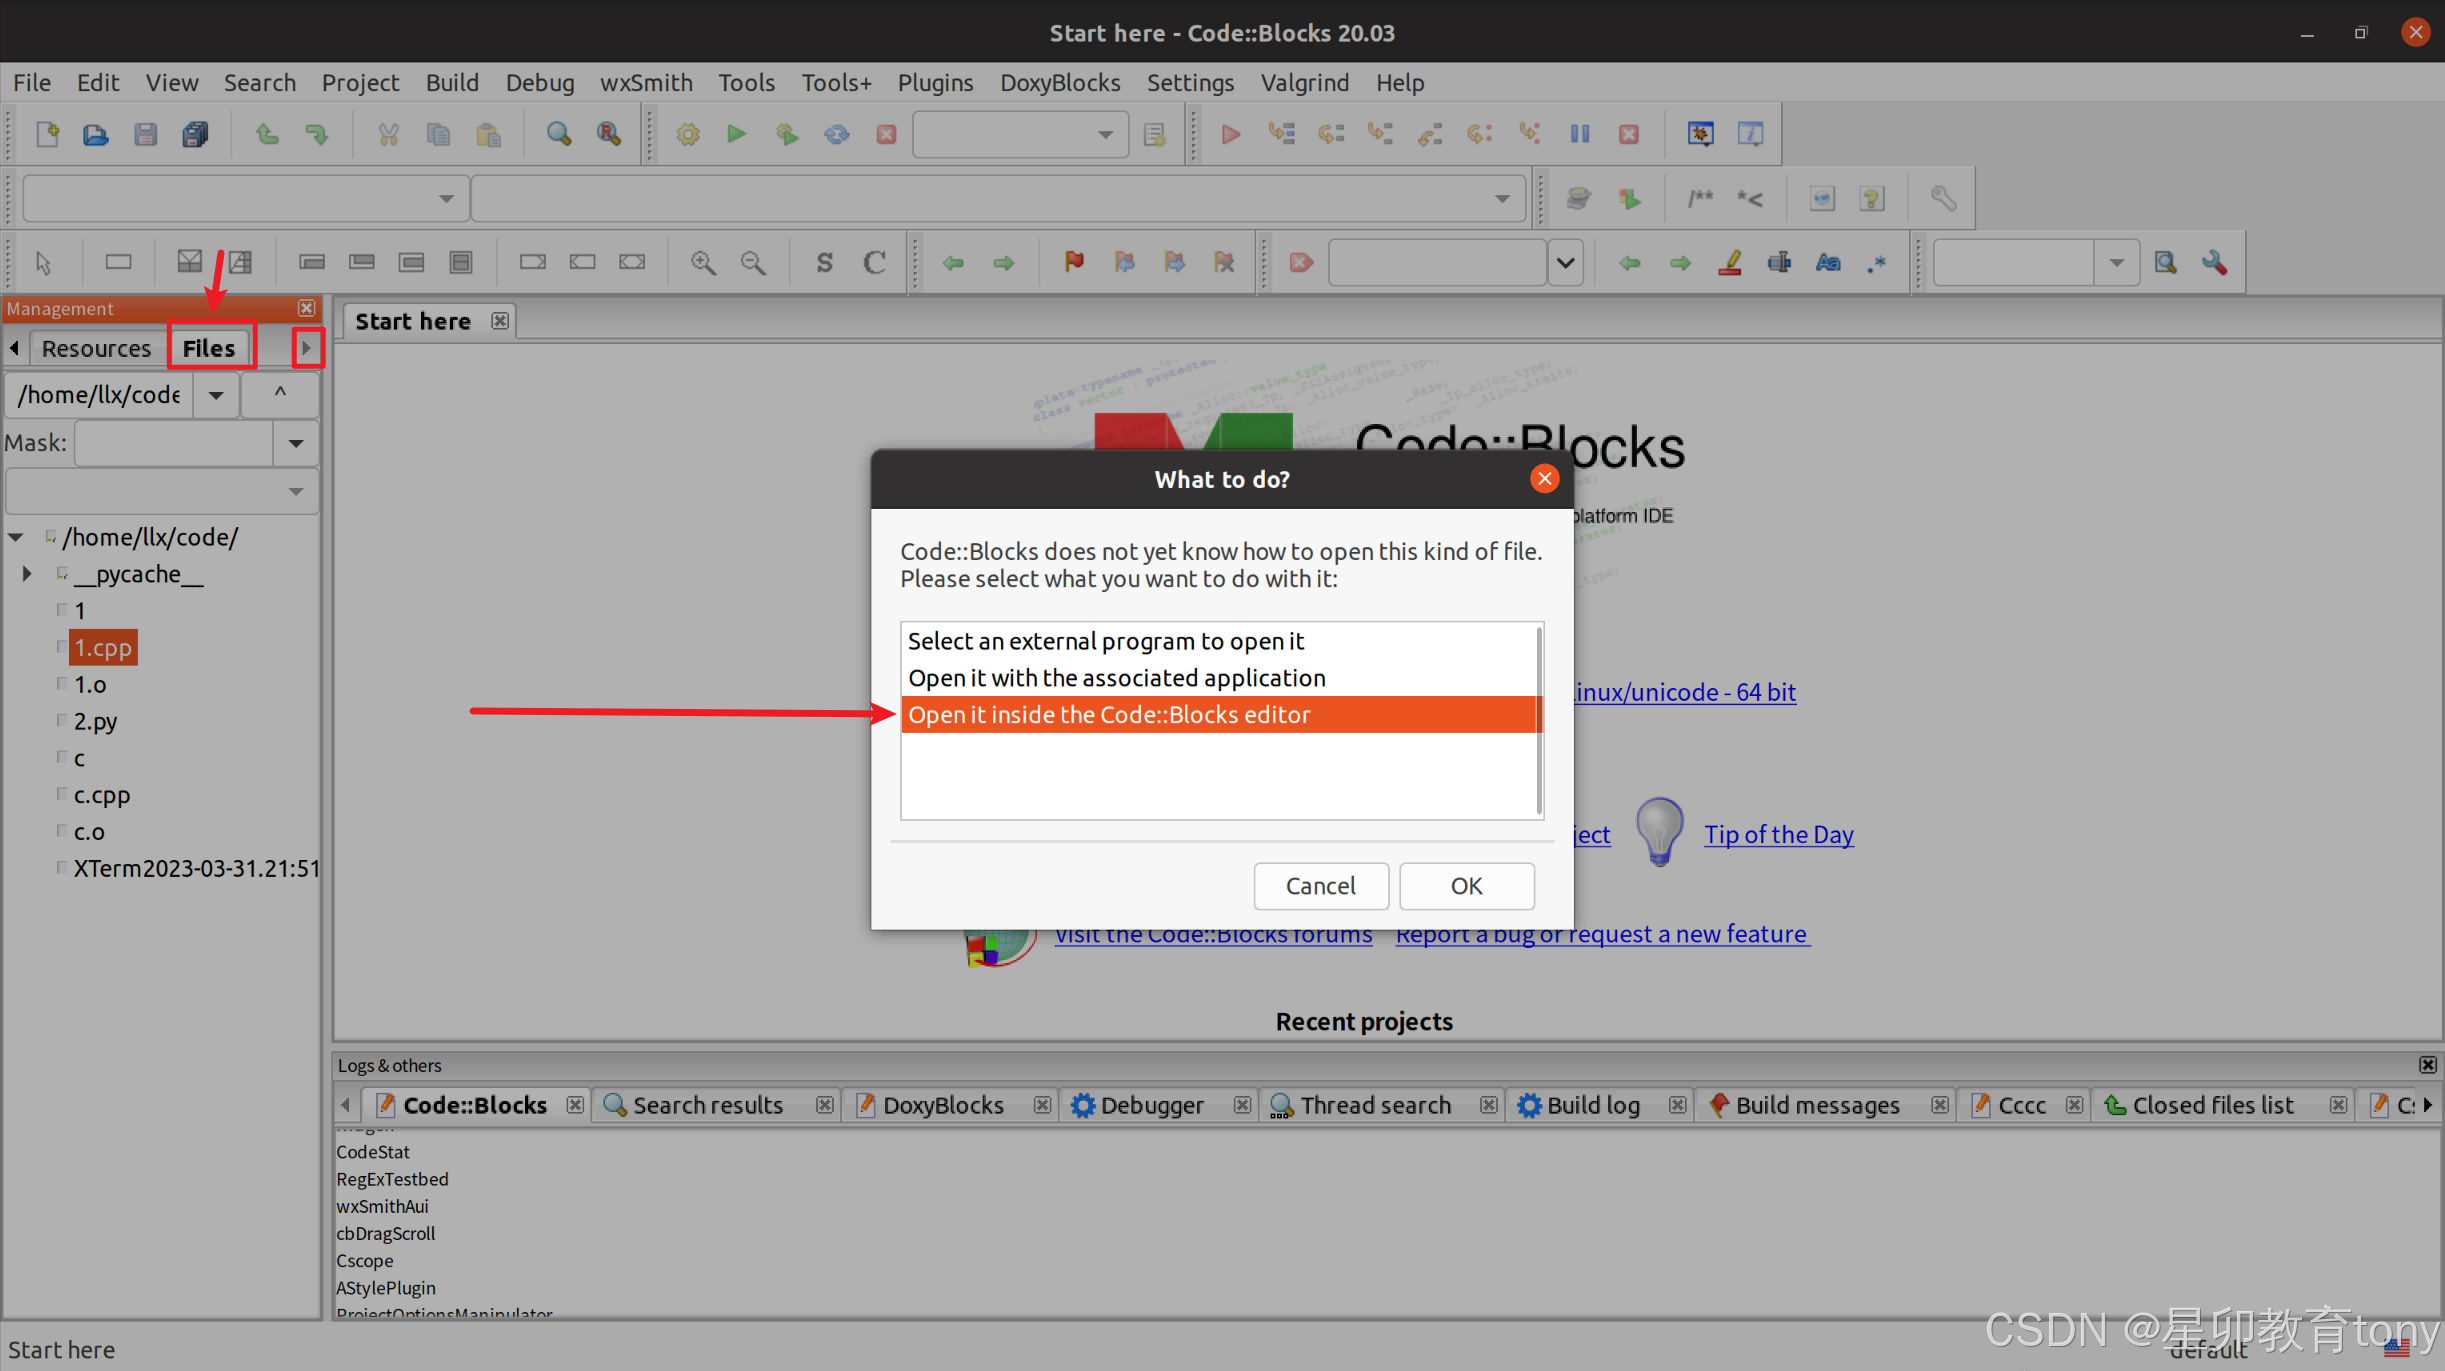Open the search text dropdown chevron
This screenshot has height=1371, width=2445.
pyautogui.click(x=1565, y=262)
